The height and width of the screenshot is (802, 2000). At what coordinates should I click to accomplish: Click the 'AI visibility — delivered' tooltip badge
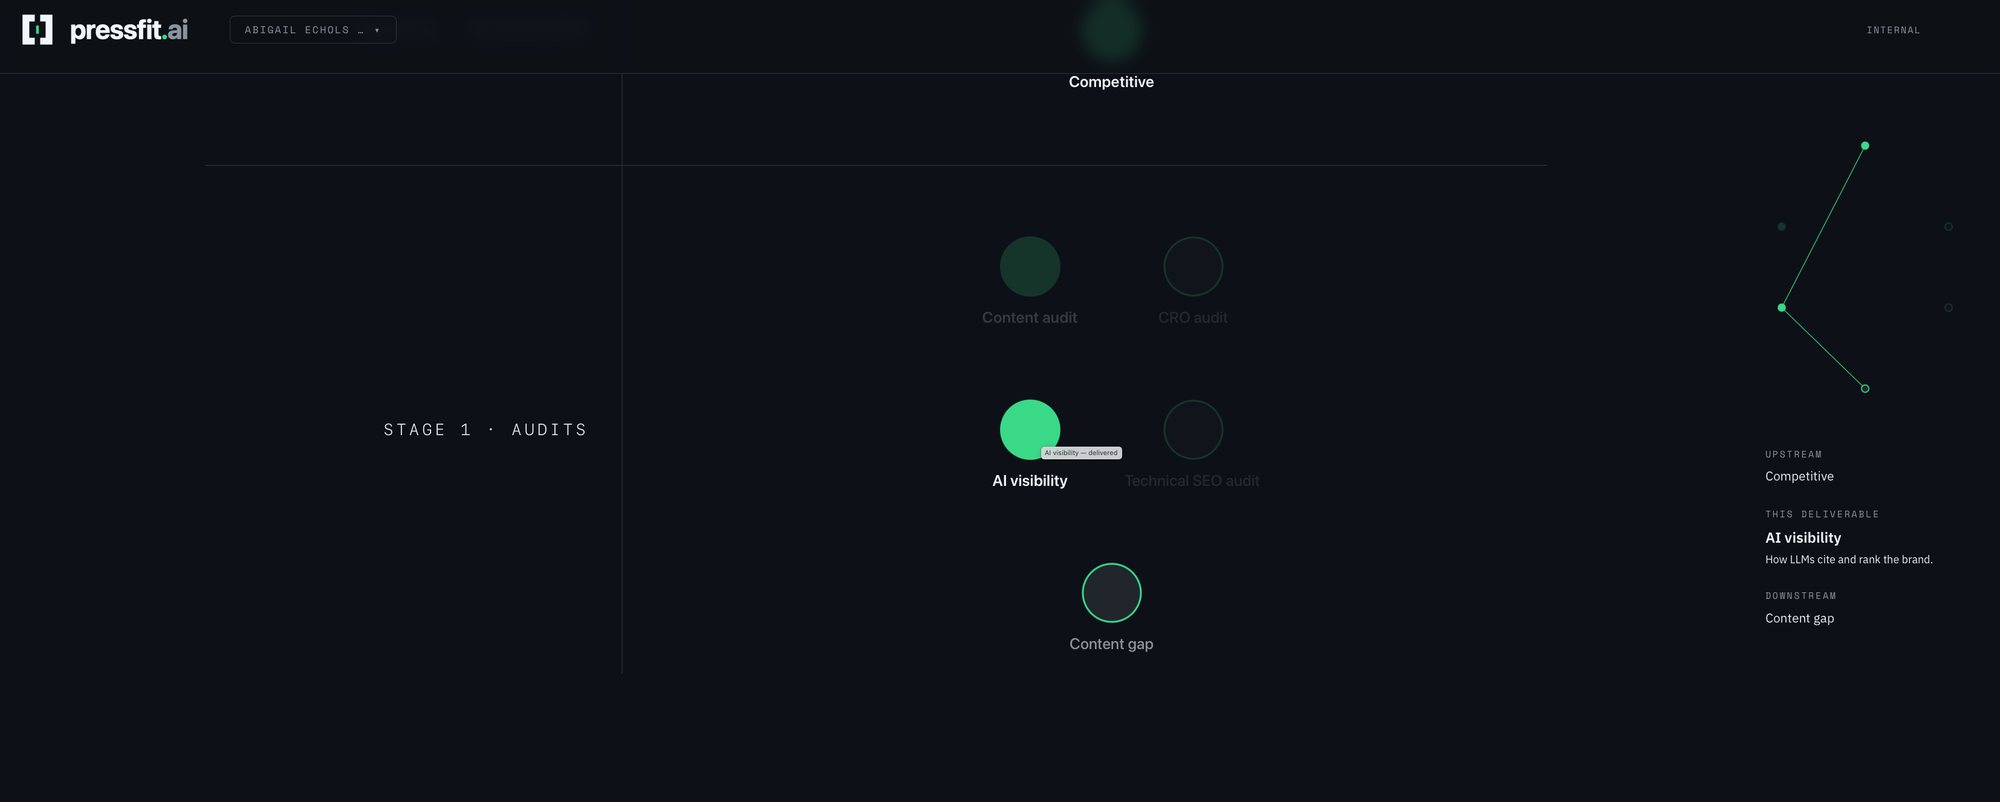[1082, 453]
